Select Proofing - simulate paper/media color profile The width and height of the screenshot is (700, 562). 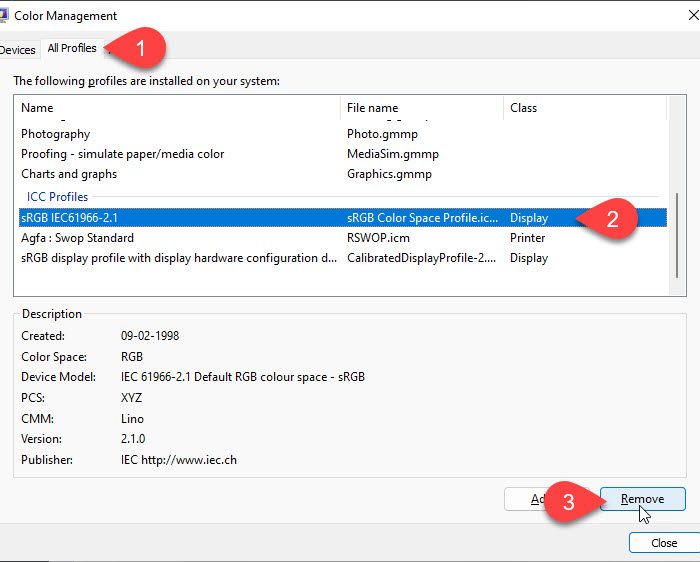click(122, 154)
